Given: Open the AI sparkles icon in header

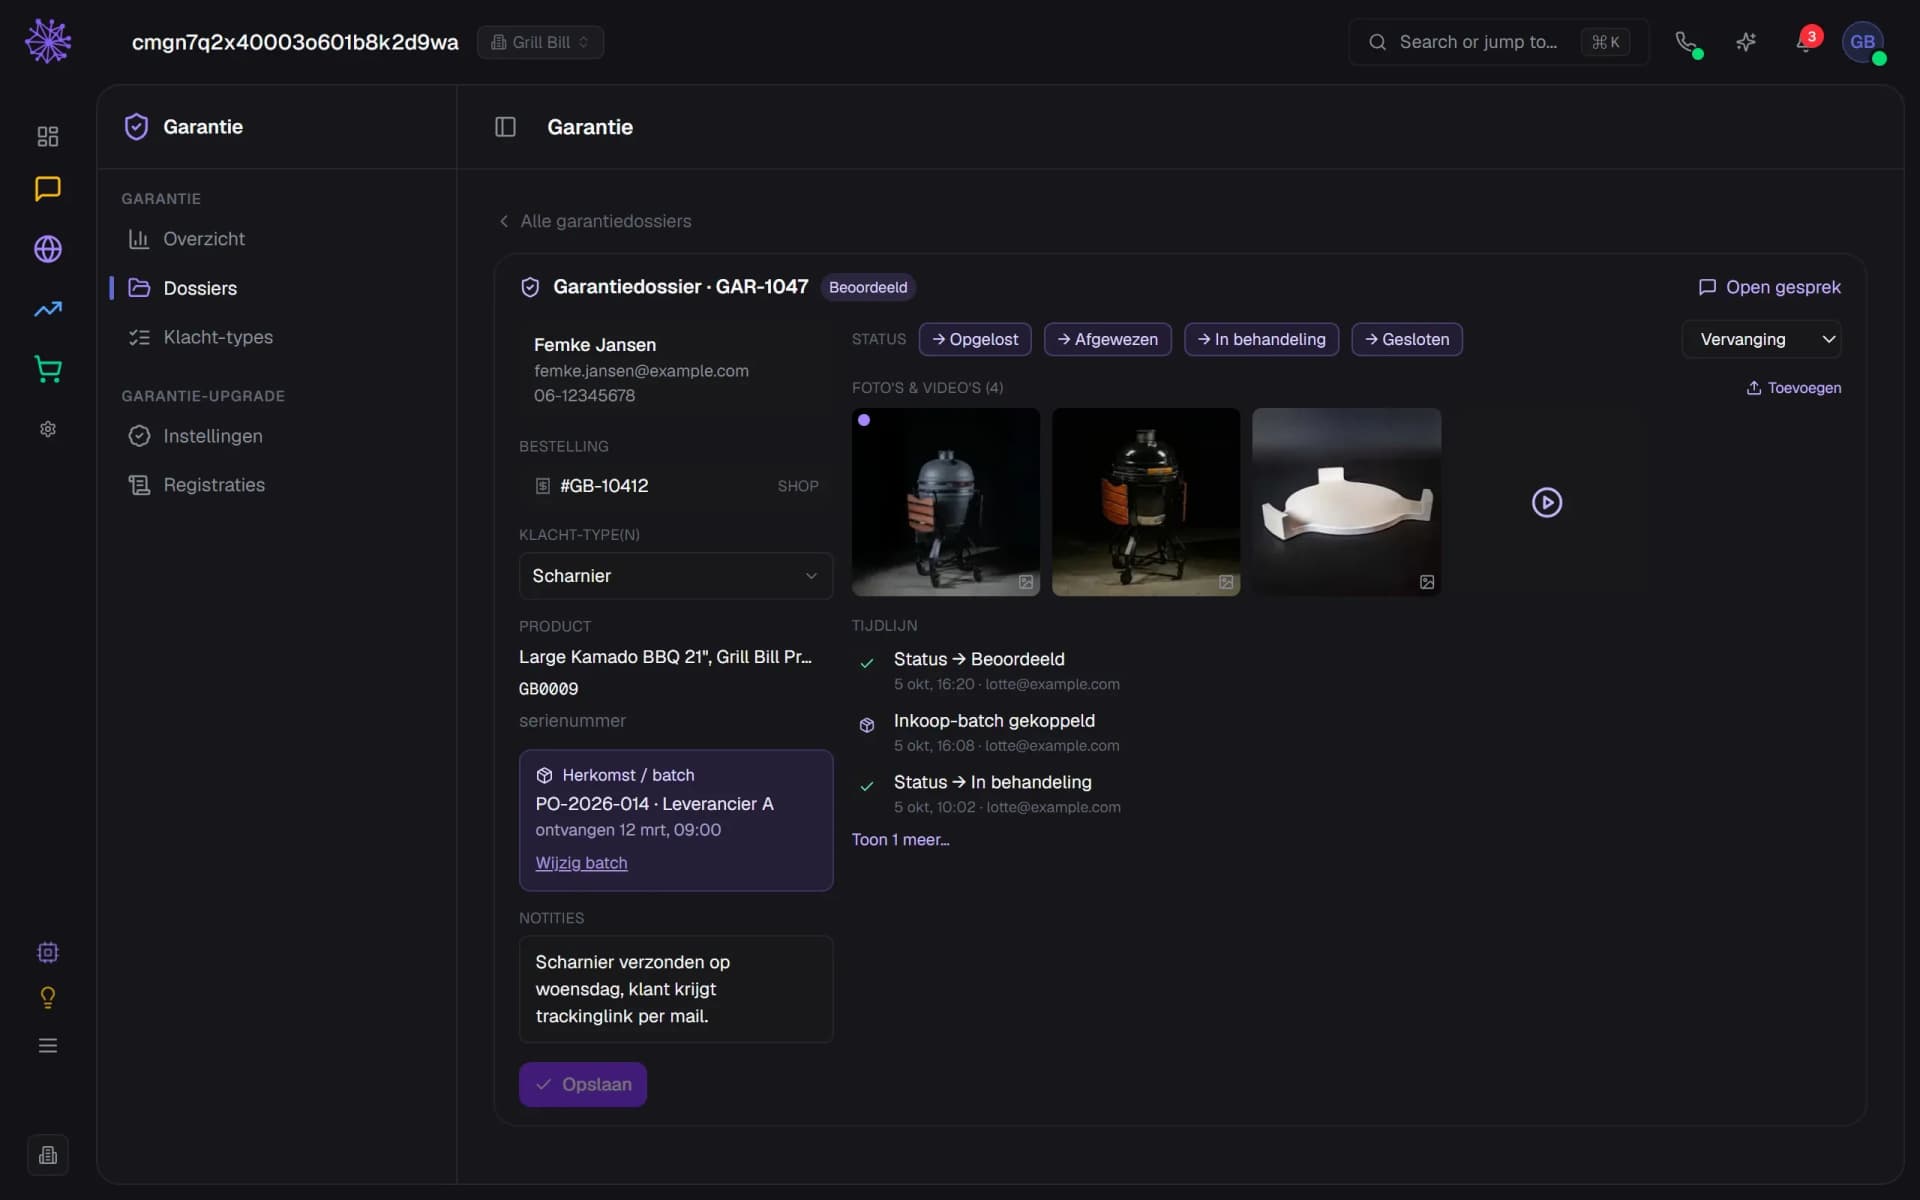Looking at the screenshot, I should pyautogui.click(x=1746, y=42).
